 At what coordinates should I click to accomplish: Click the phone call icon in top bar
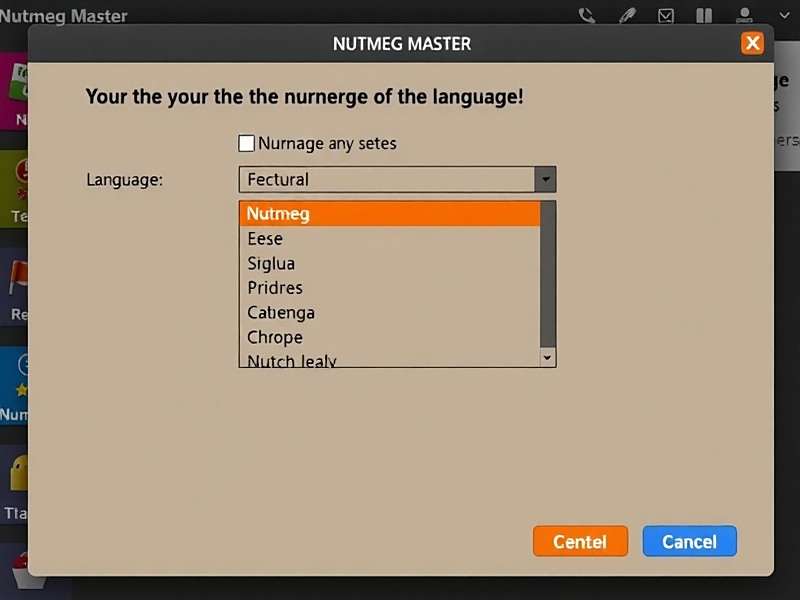click(587, 15)
